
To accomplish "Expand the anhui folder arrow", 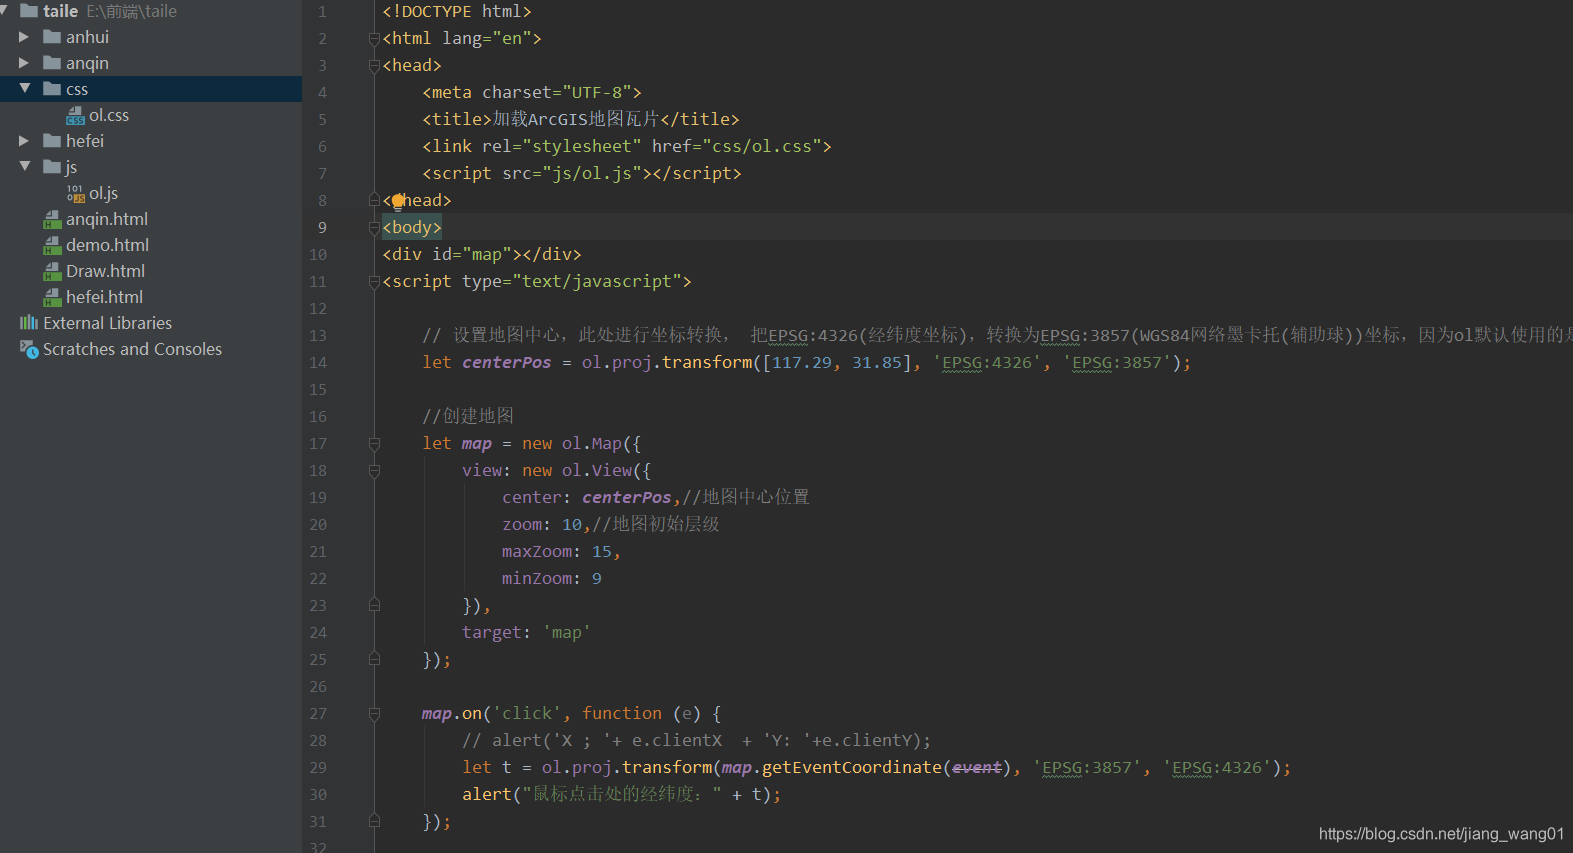I will point(24,37).
